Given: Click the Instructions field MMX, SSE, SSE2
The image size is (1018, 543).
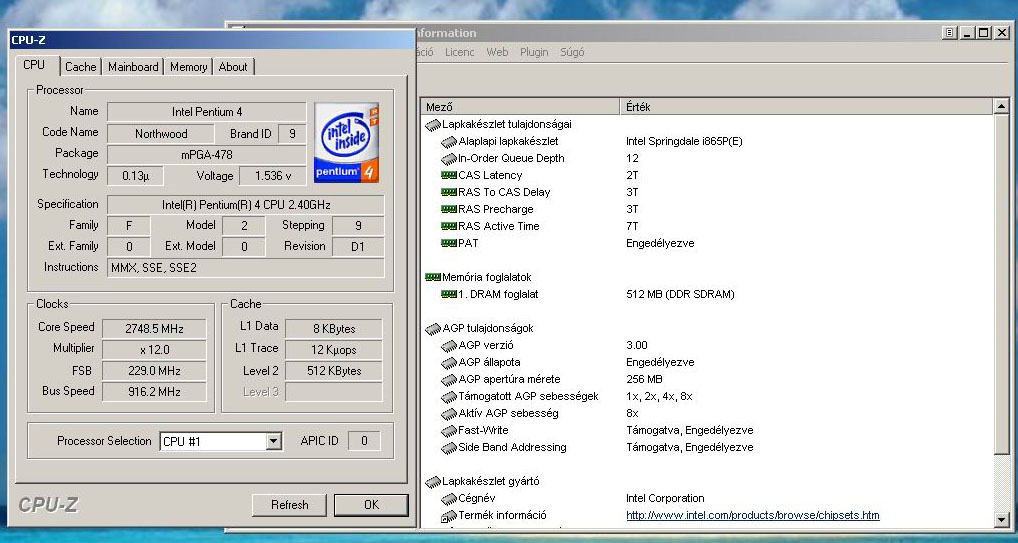Looking at the screenshot, I should pyautogui.click(x=246, y=268).
